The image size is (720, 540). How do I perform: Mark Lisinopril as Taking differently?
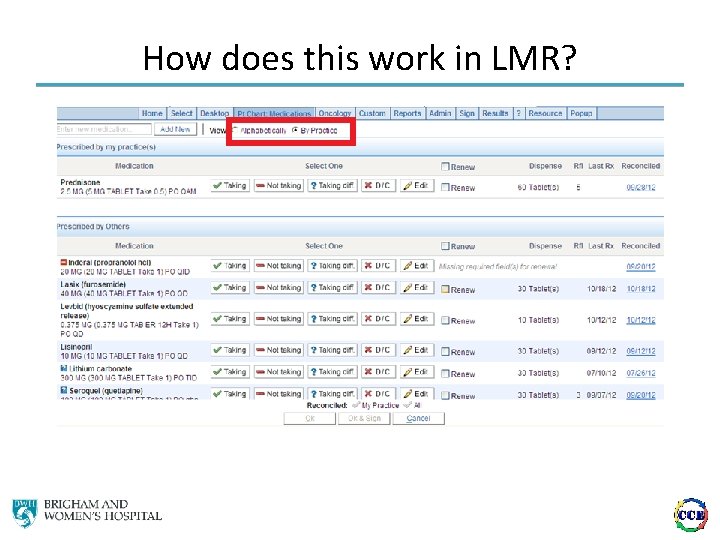click(x=332, y=350)
